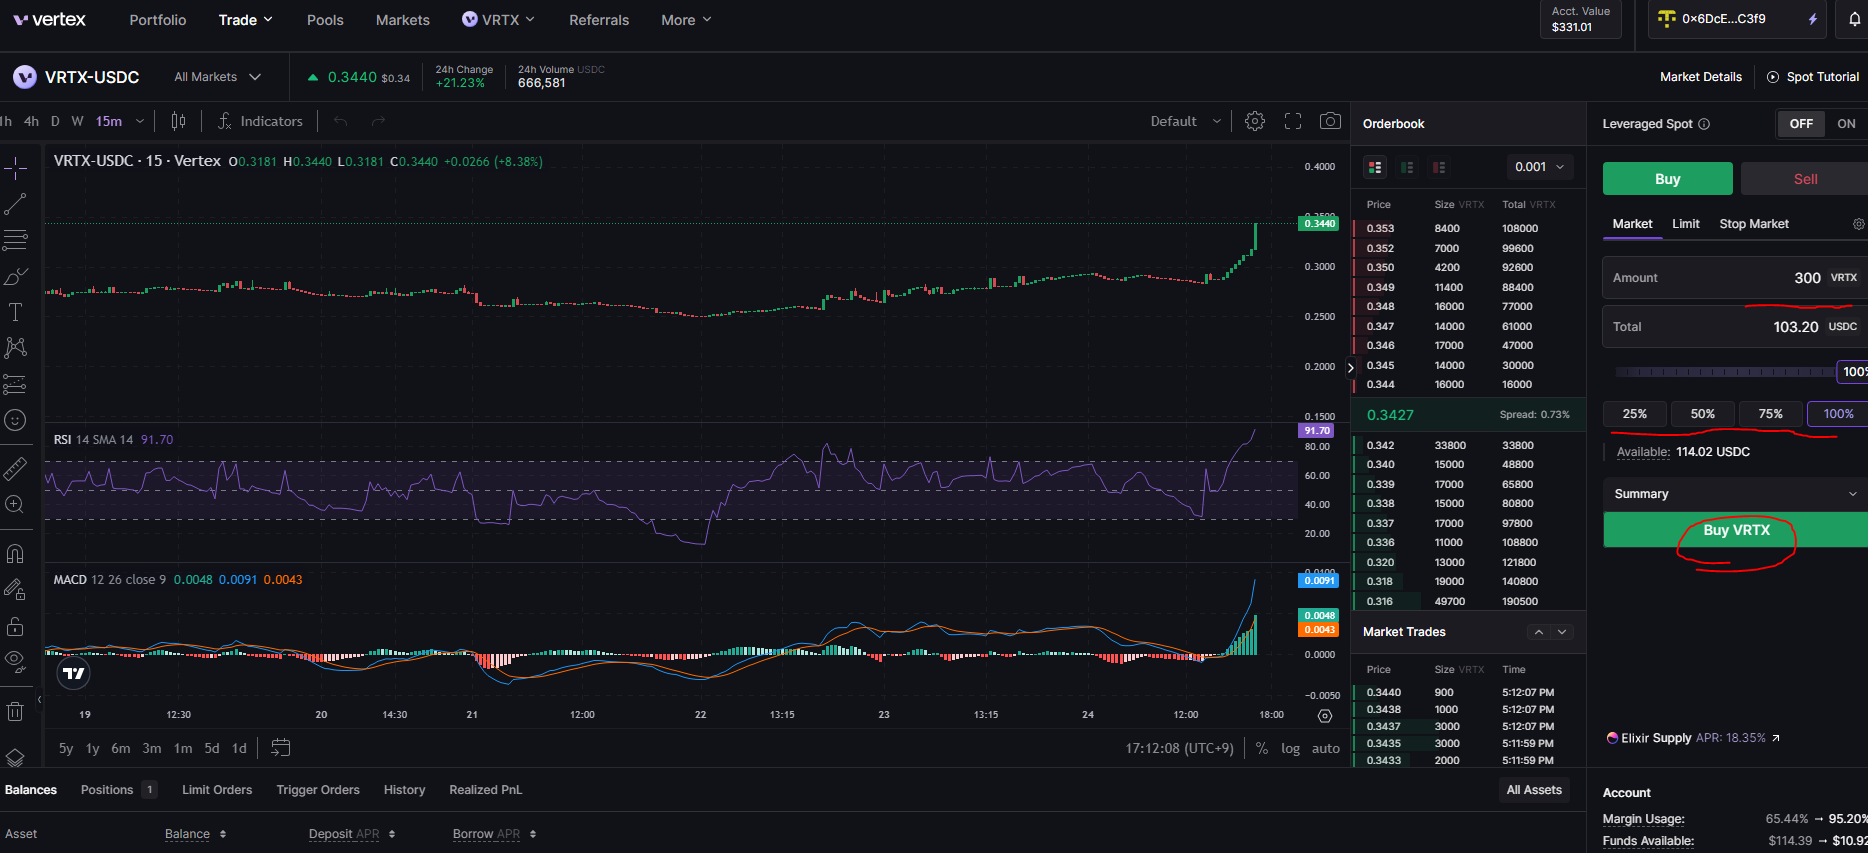The height and width of the screenshot is (853, 1868).
Task: Select the trend line drawing tool
Action: coord(15,204)
